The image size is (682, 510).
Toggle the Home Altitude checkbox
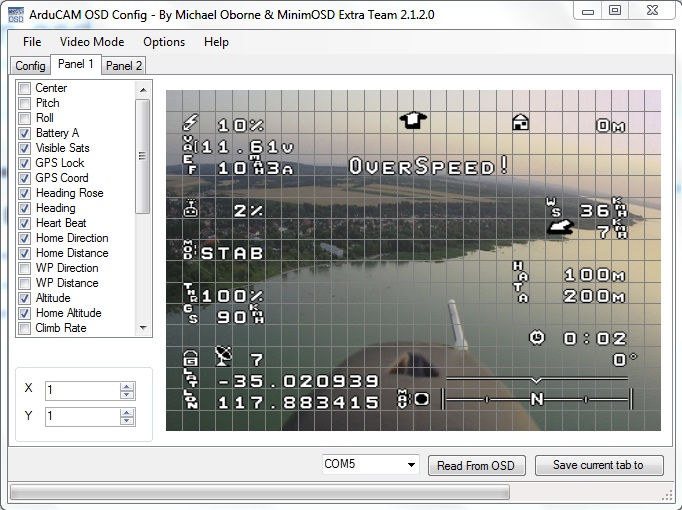25,313
